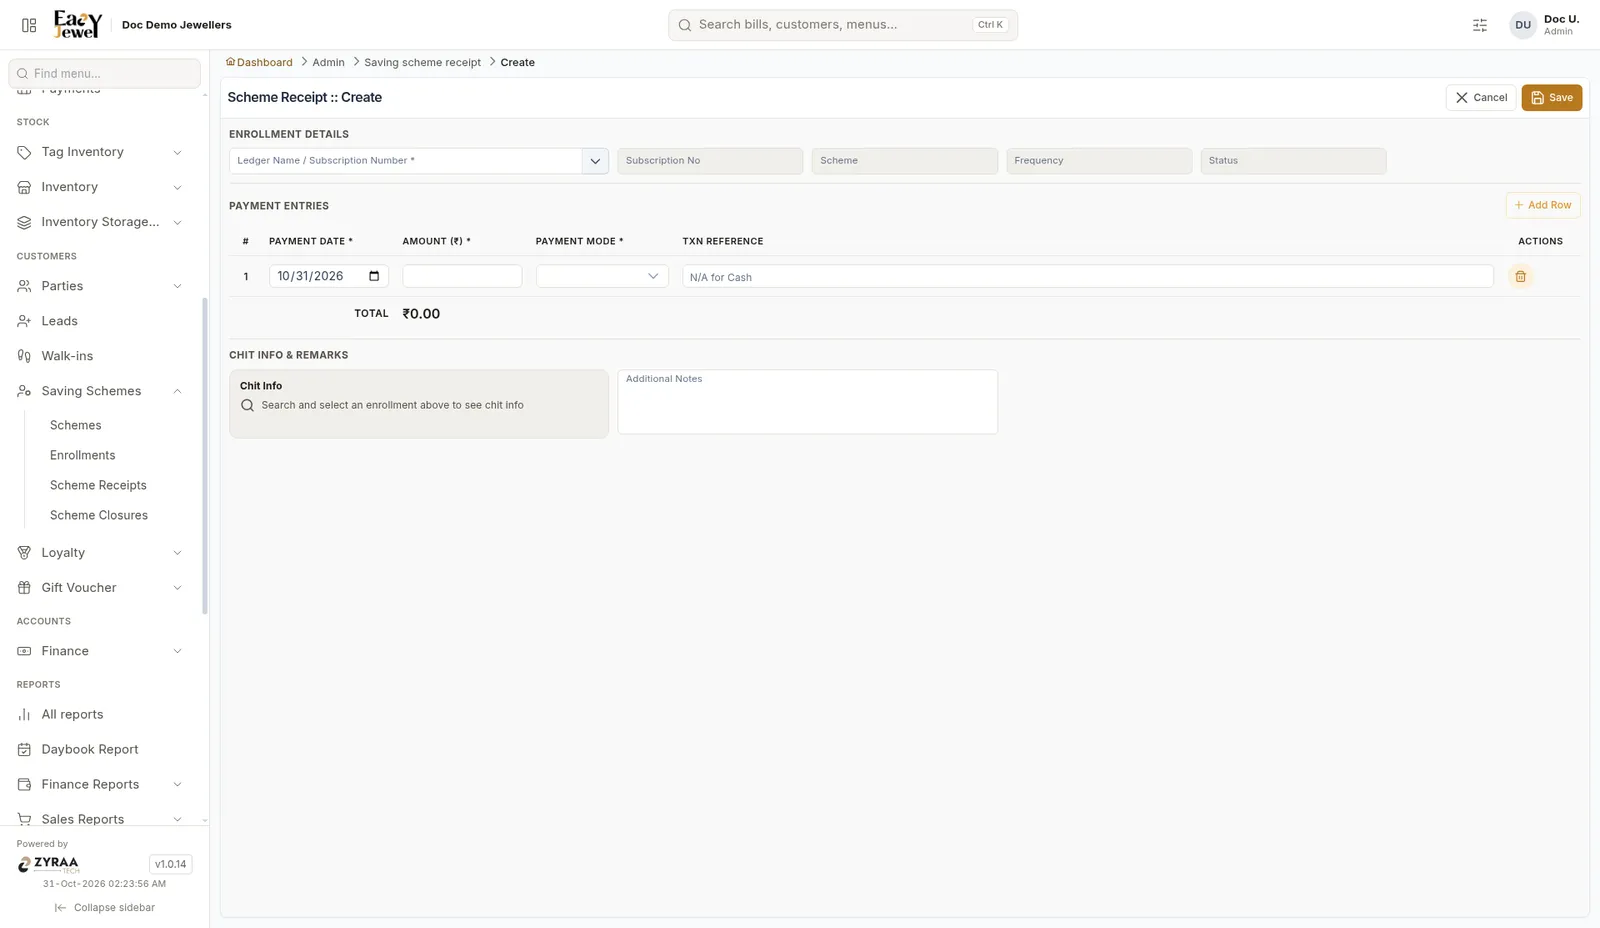Collapse sidebar via bottom link

coord(105,908)
